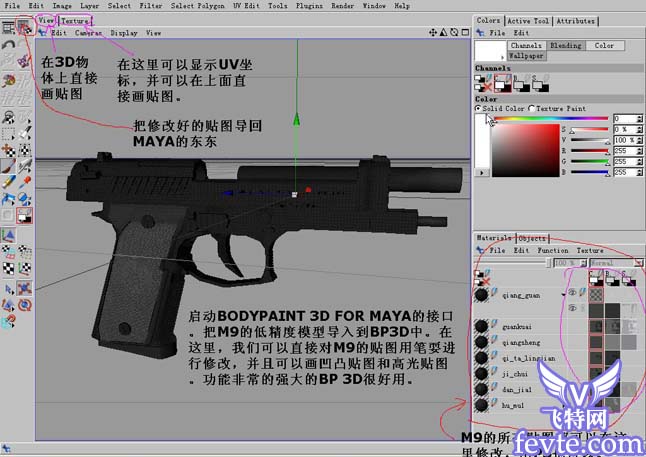Select the rotate tool icon
646x457 pixels.
(x=25, y=305)
